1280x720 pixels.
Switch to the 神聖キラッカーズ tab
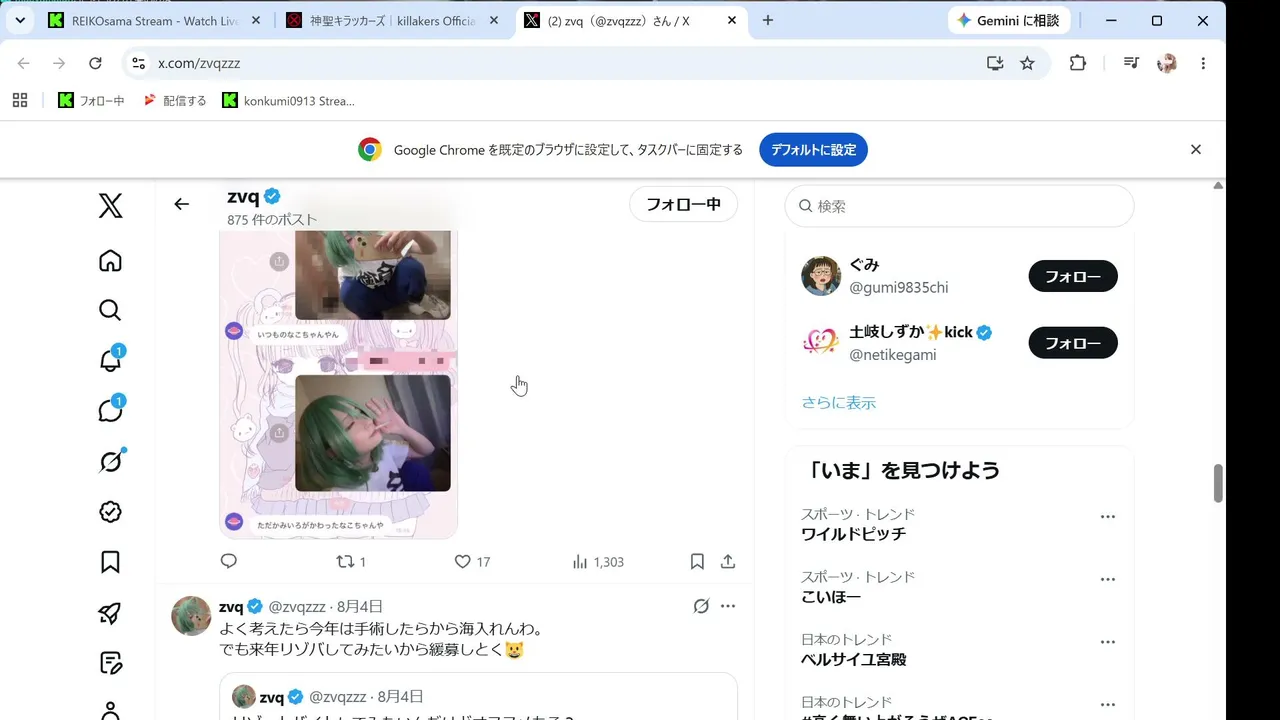[x=392, y=21]
